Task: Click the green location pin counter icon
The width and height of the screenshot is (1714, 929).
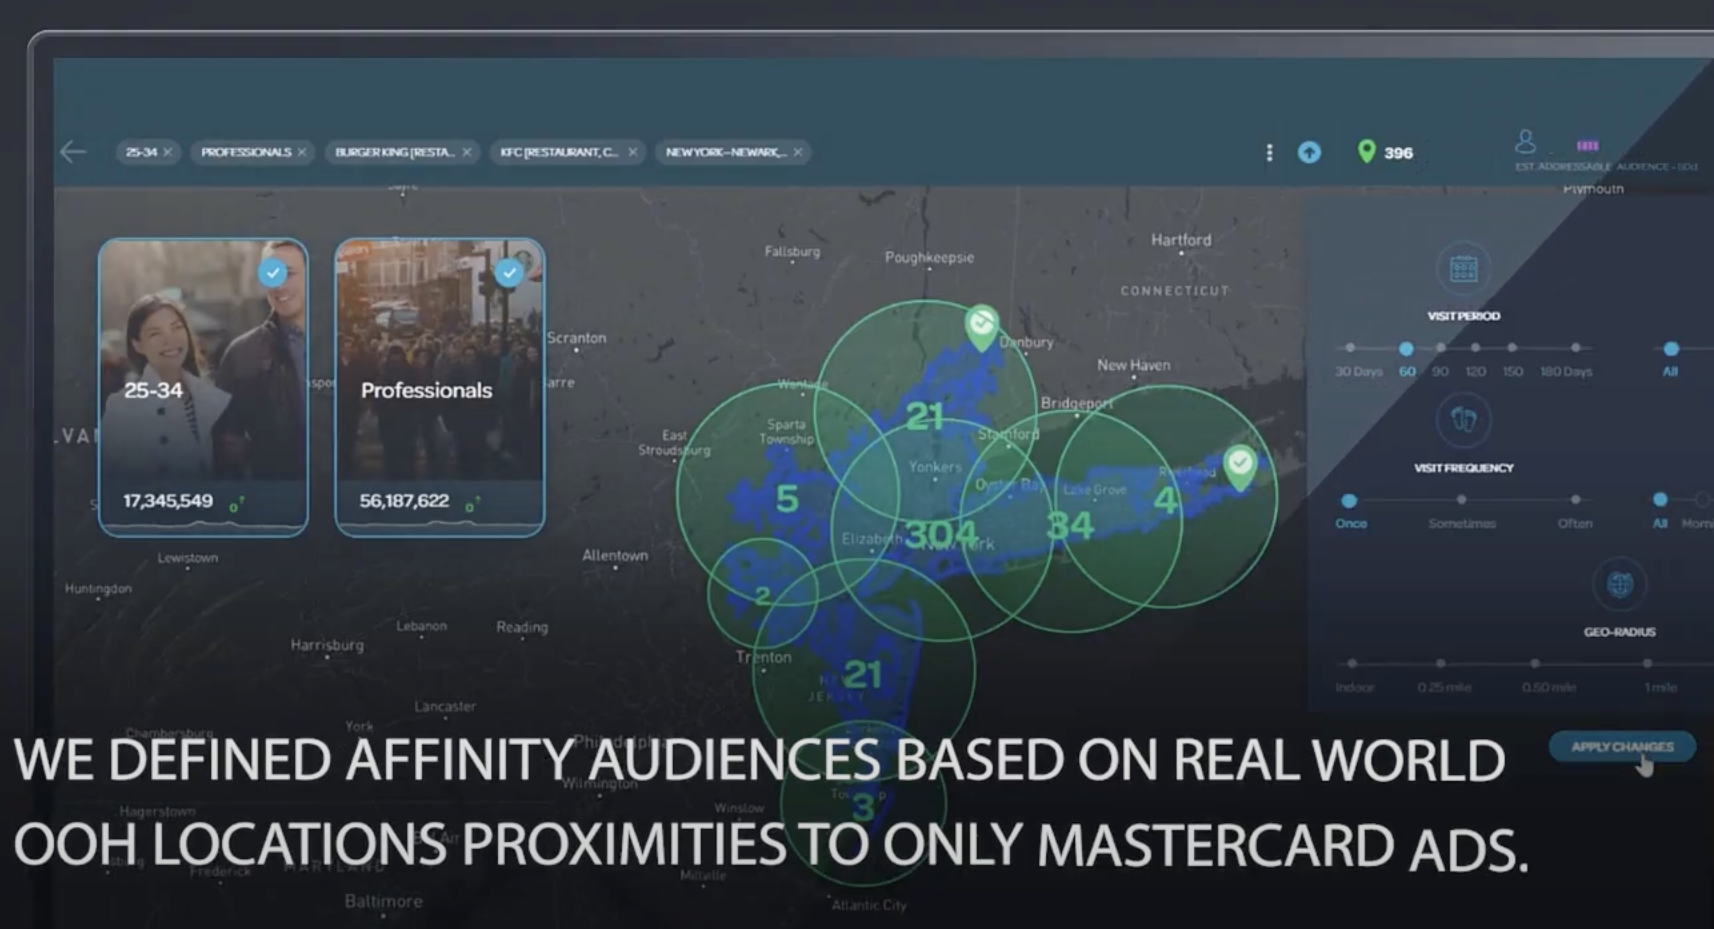Action: [x=1366, y=152]
